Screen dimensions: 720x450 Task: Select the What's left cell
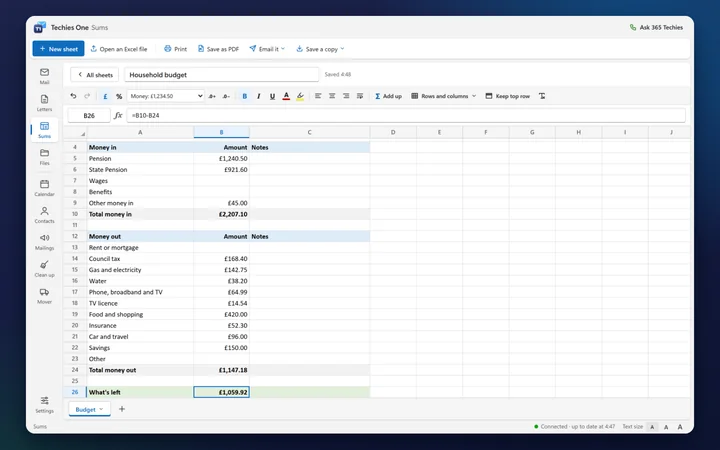[140, 392]
